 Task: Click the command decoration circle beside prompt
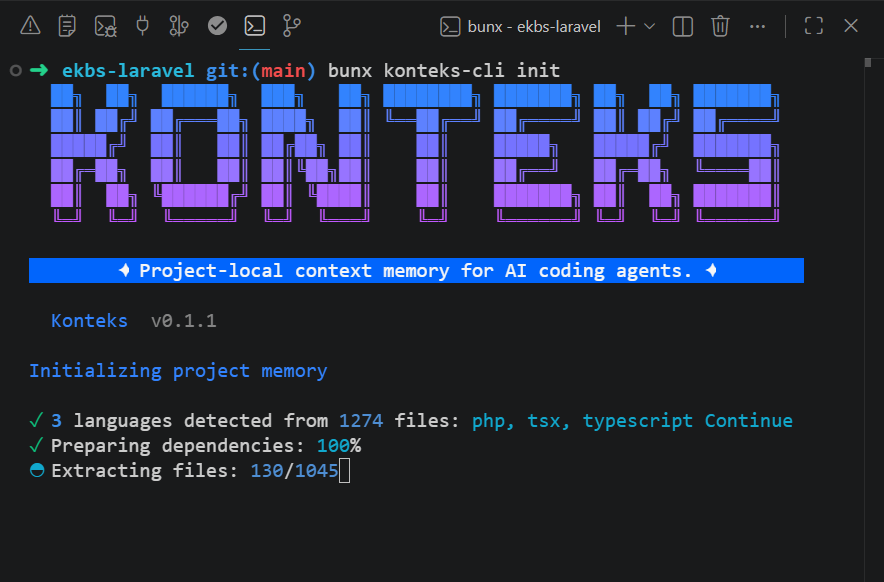(x=16, y=70)
